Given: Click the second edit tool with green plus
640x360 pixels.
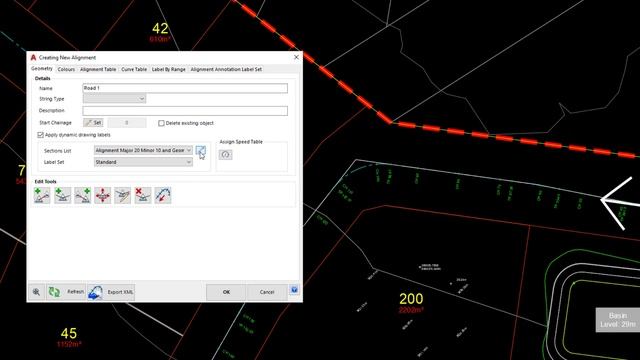Looking at the screenshot, I should (x=62, y=196).
